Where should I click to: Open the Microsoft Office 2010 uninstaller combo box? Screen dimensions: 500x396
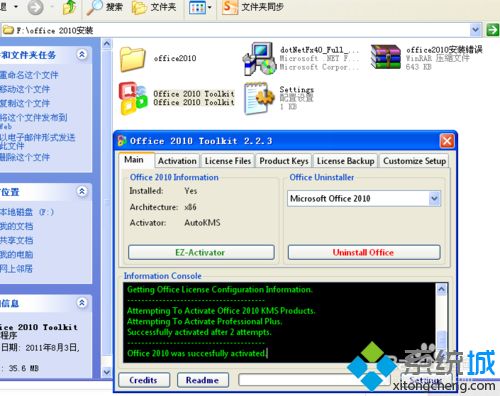tap(364, 199)
